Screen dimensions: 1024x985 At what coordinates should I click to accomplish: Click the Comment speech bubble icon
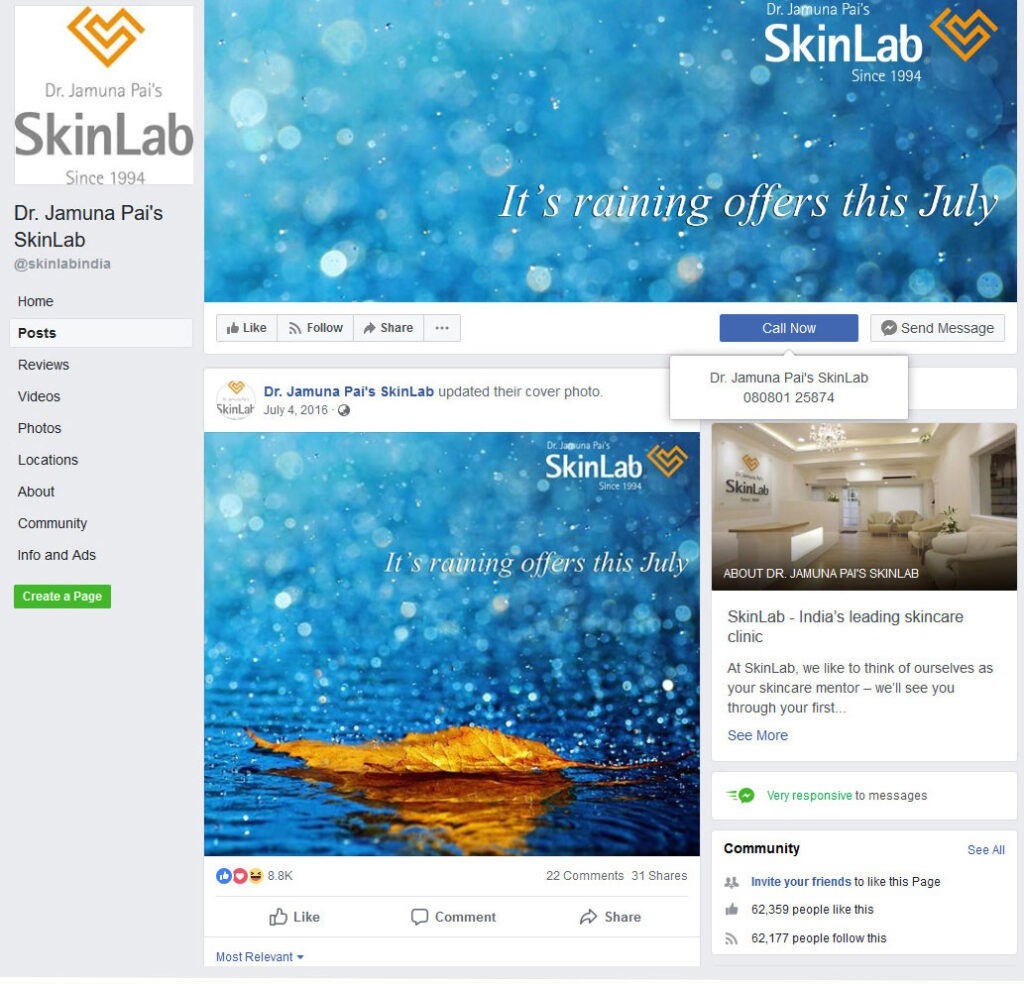point(419,917)
